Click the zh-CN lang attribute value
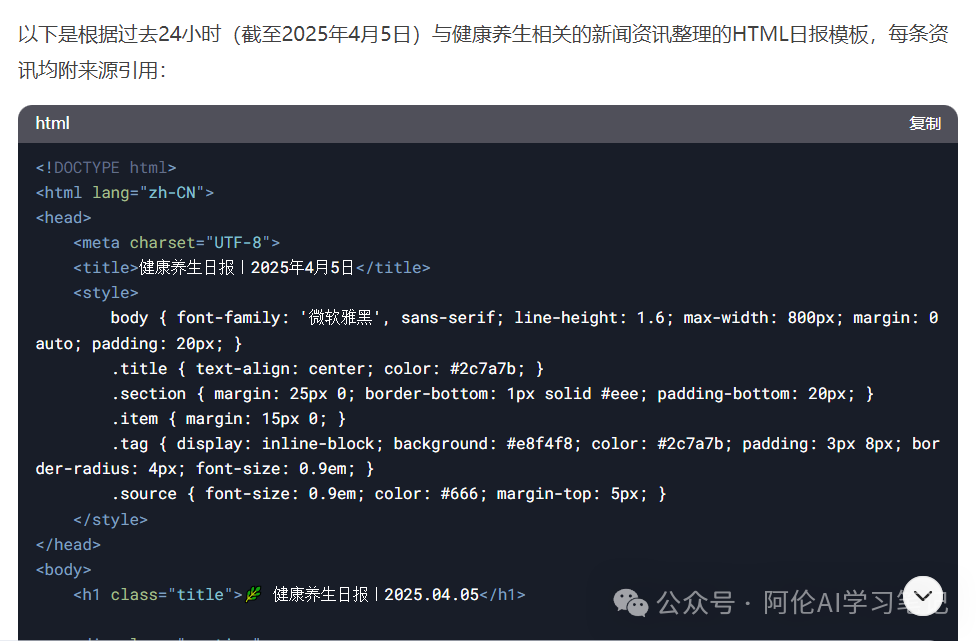This screenshot has width=979, height=641. point(172,193)
